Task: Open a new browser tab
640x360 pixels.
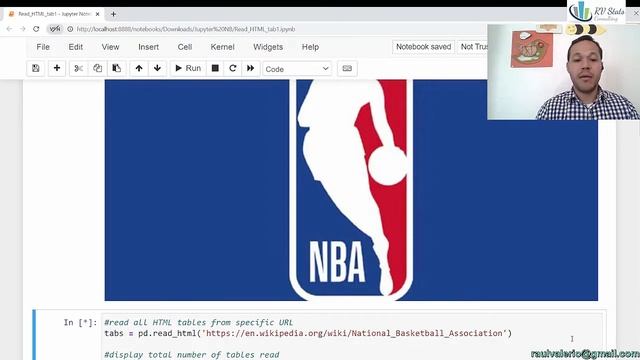Action: click(113, 14)
